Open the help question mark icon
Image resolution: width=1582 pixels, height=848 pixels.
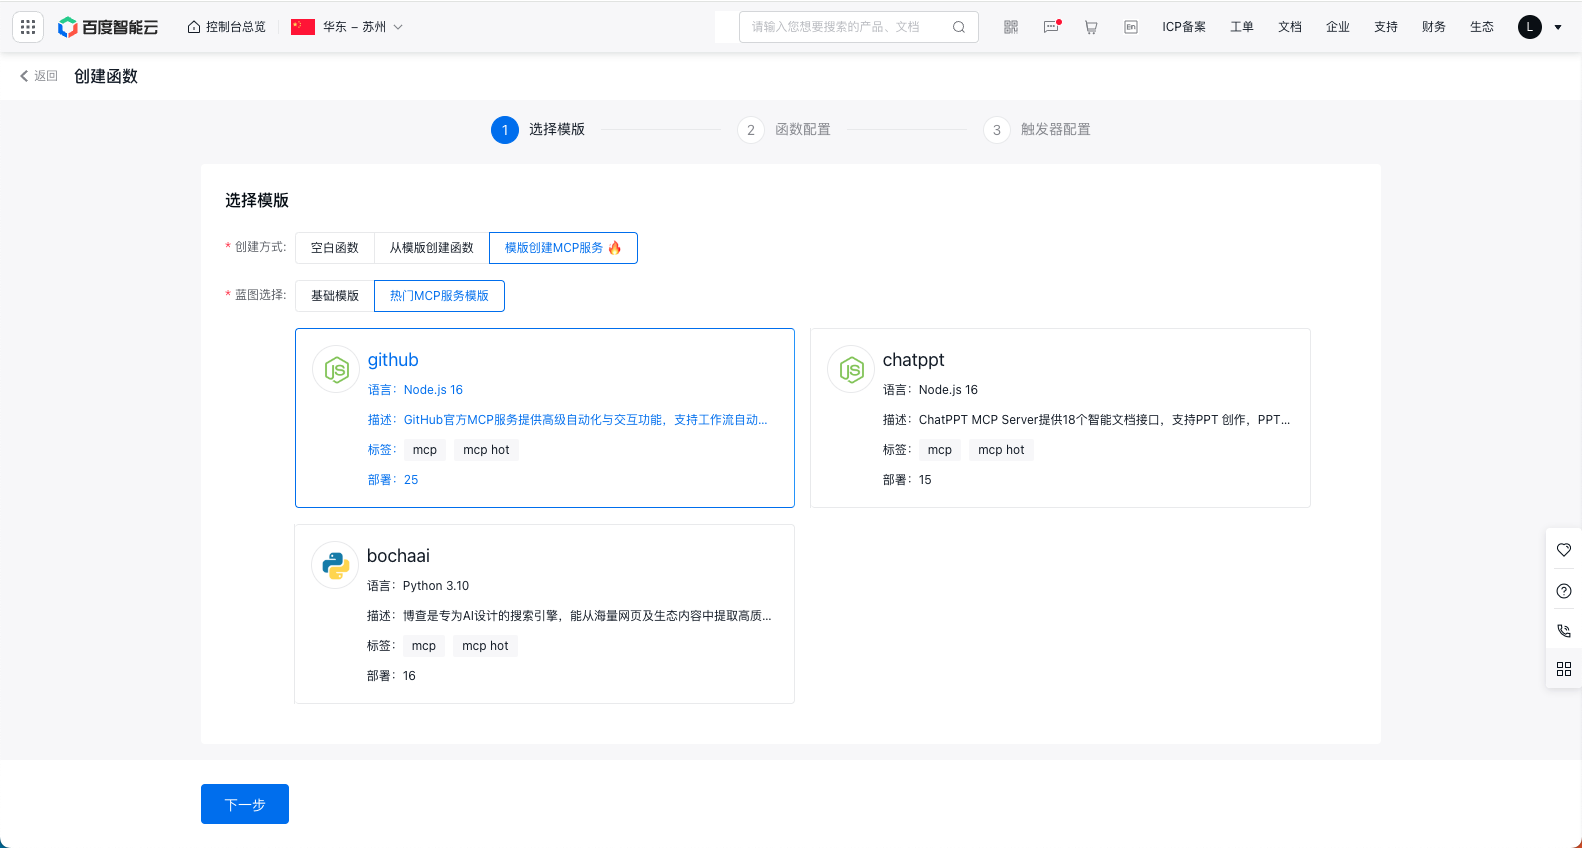coord(1564,591)
